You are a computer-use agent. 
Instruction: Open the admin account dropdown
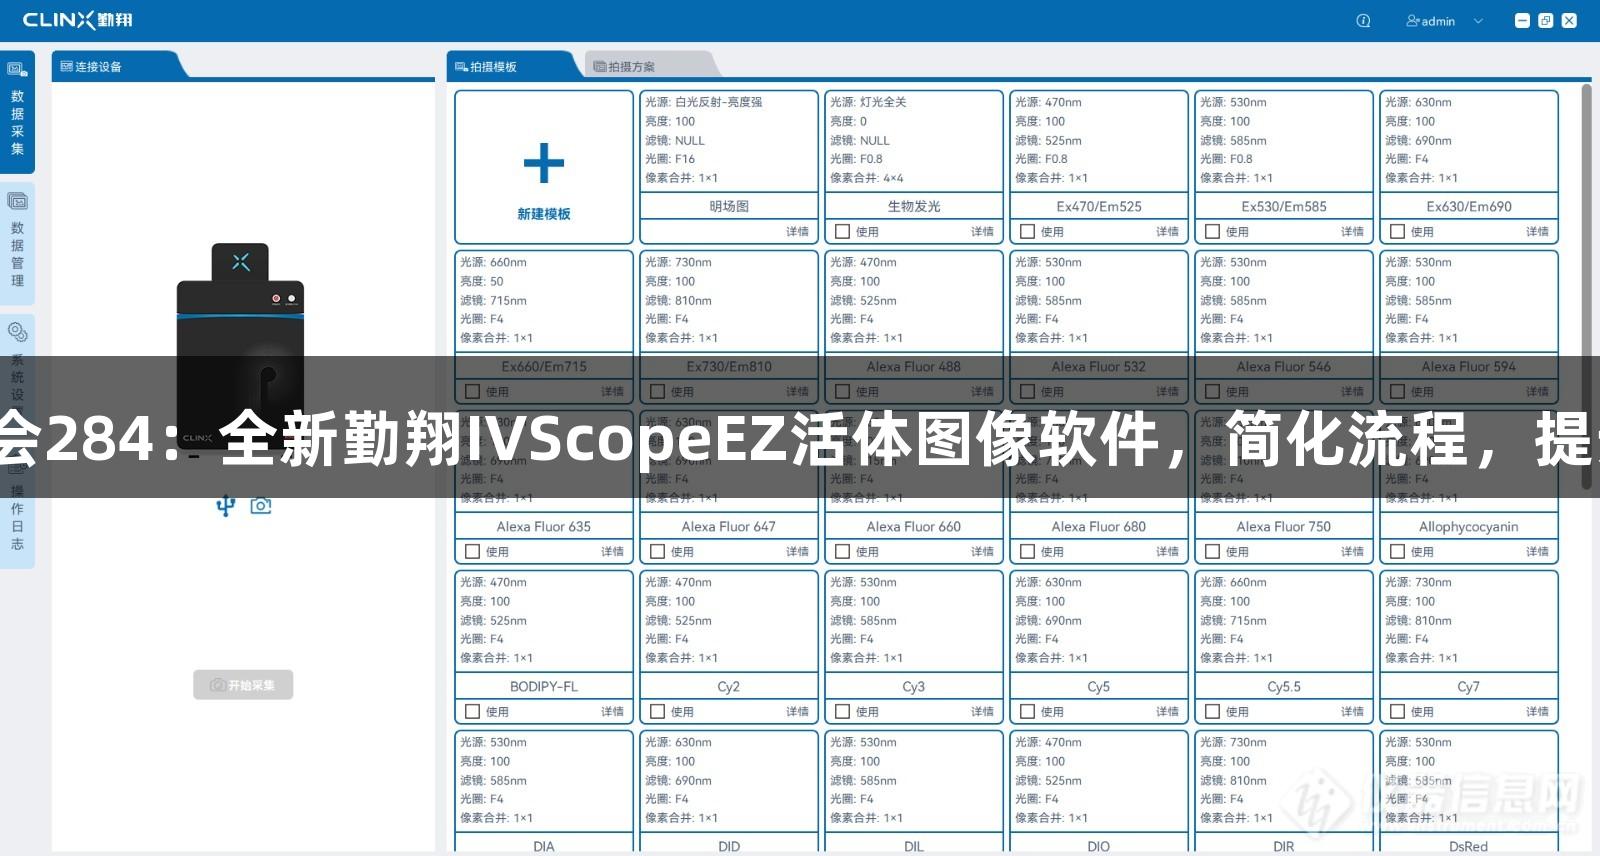coord(1445,21)
